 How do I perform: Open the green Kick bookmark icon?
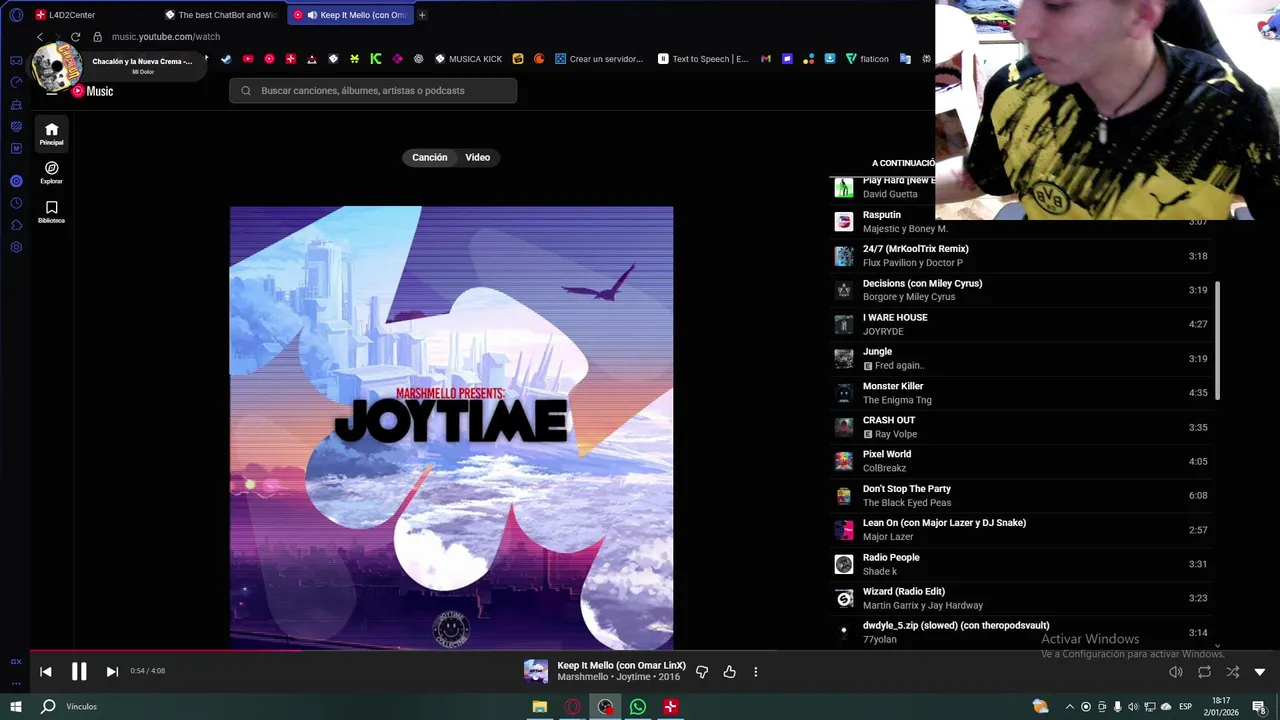point(376,59)
